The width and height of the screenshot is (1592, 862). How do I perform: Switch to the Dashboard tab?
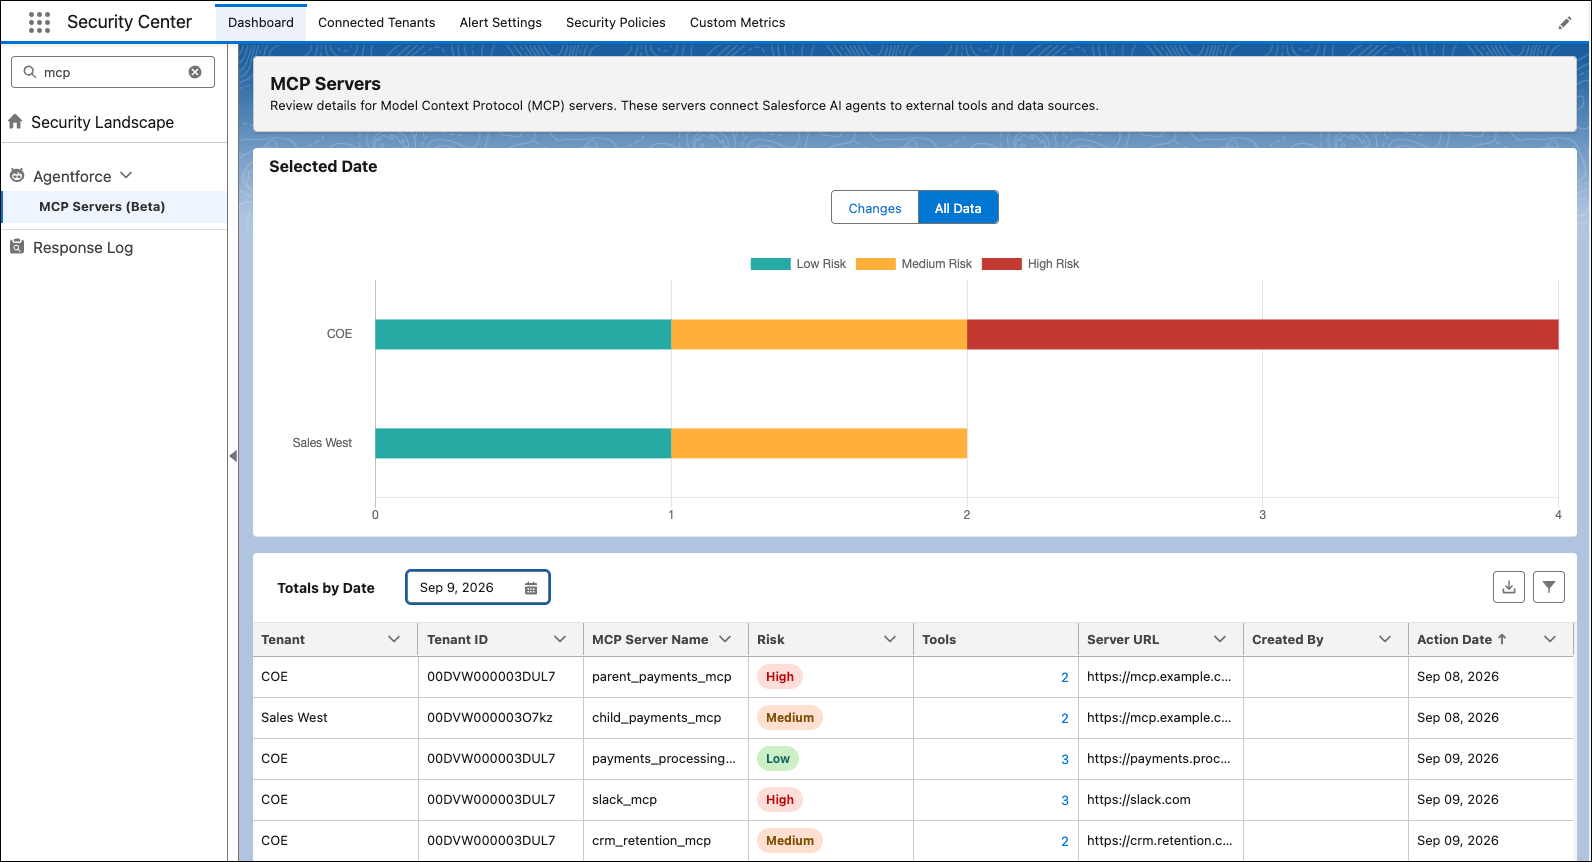click(x=261, y=22)
